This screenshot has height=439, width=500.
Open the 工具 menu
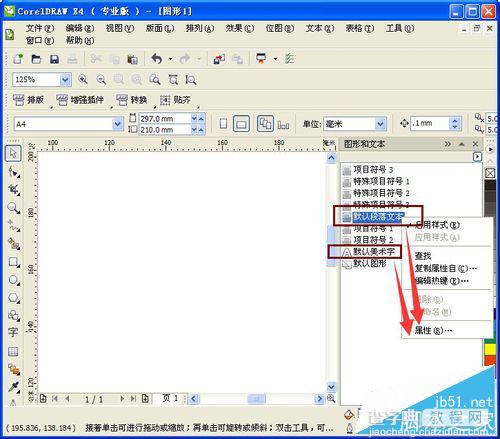(400, 29)
